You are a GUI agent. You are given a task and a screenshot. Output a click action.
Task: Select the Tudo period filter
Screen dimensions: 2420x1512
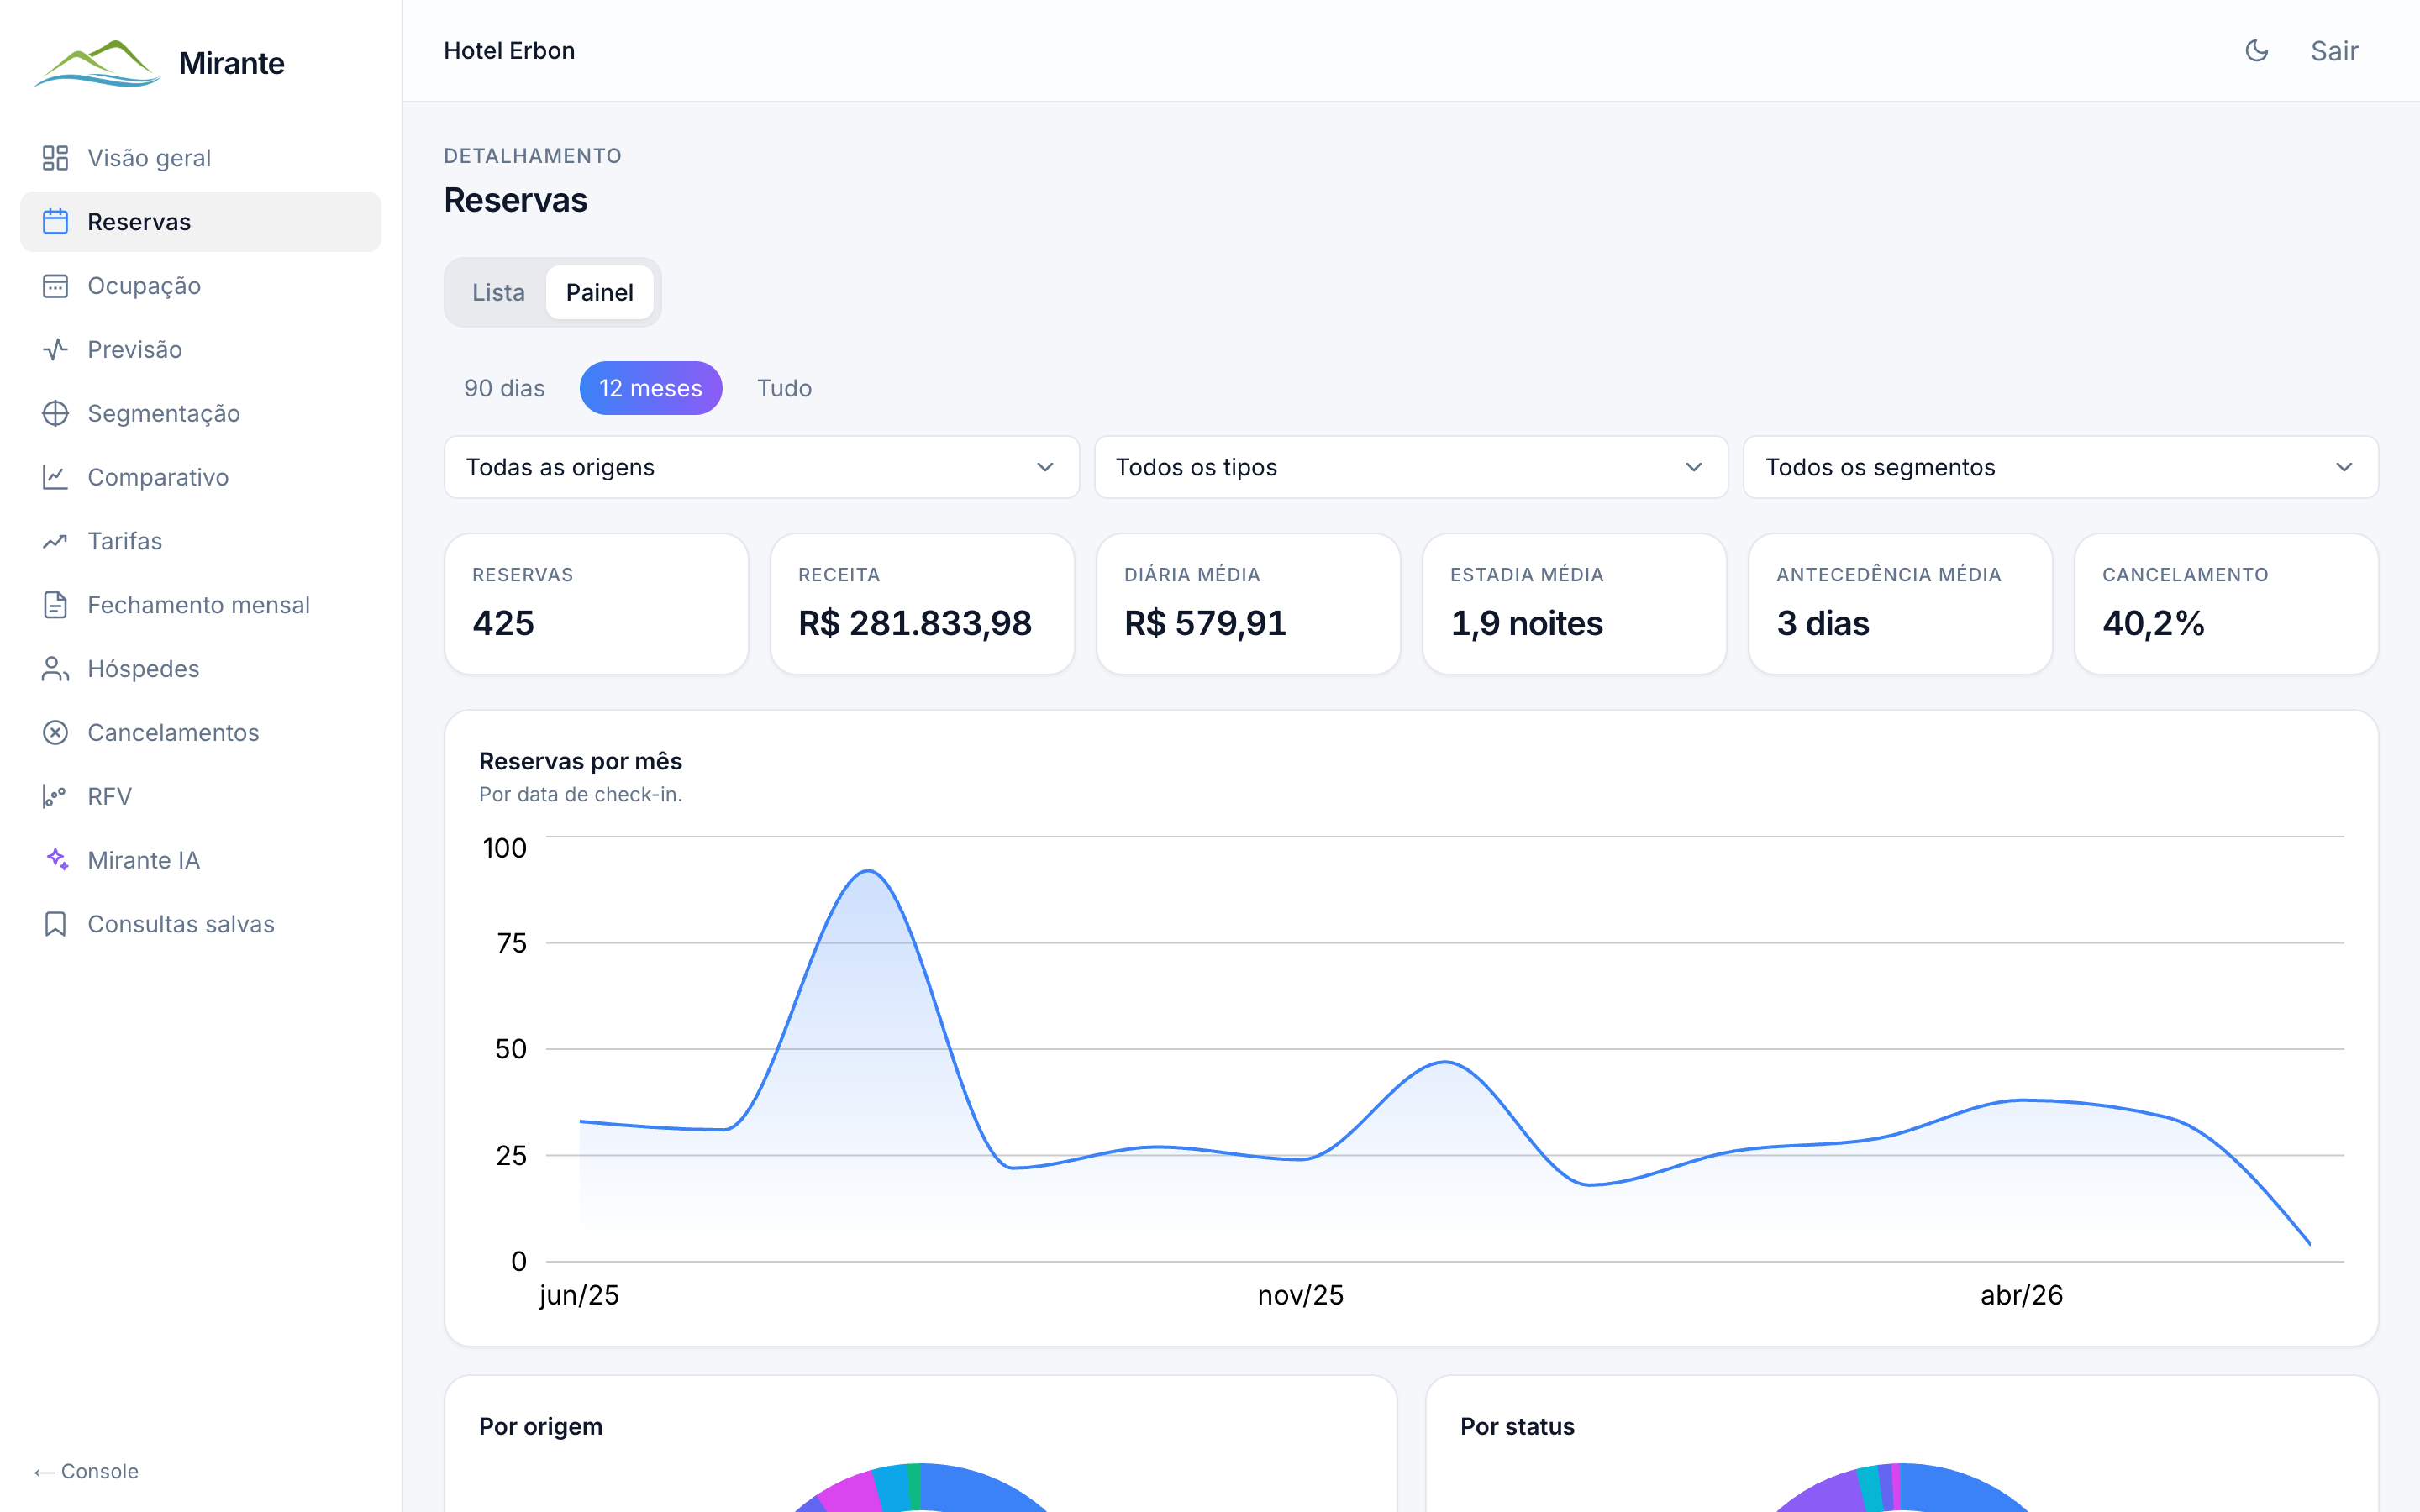pyautogui.click(x=784, y=388)
